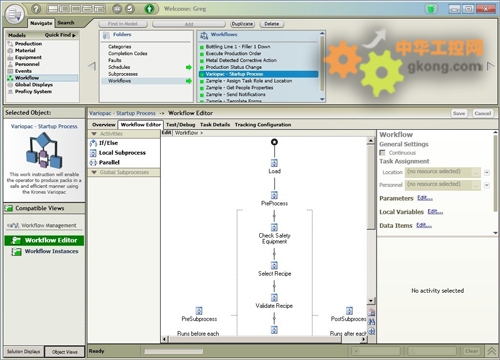This screenshot has height=360, width=500.
Task: Switch to the Navigate tab
Action: click(x=41, y=23)
